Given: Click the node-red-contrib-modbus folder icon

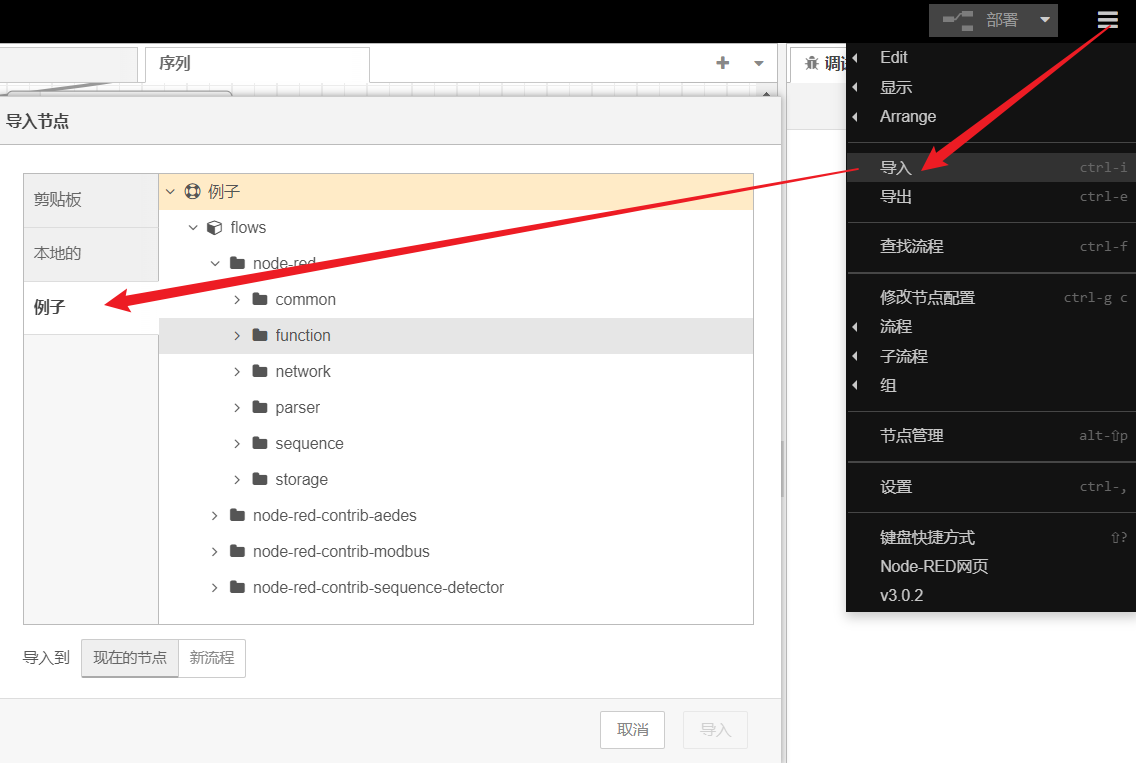Looking at the screenshot, I should tap(237, 551).
